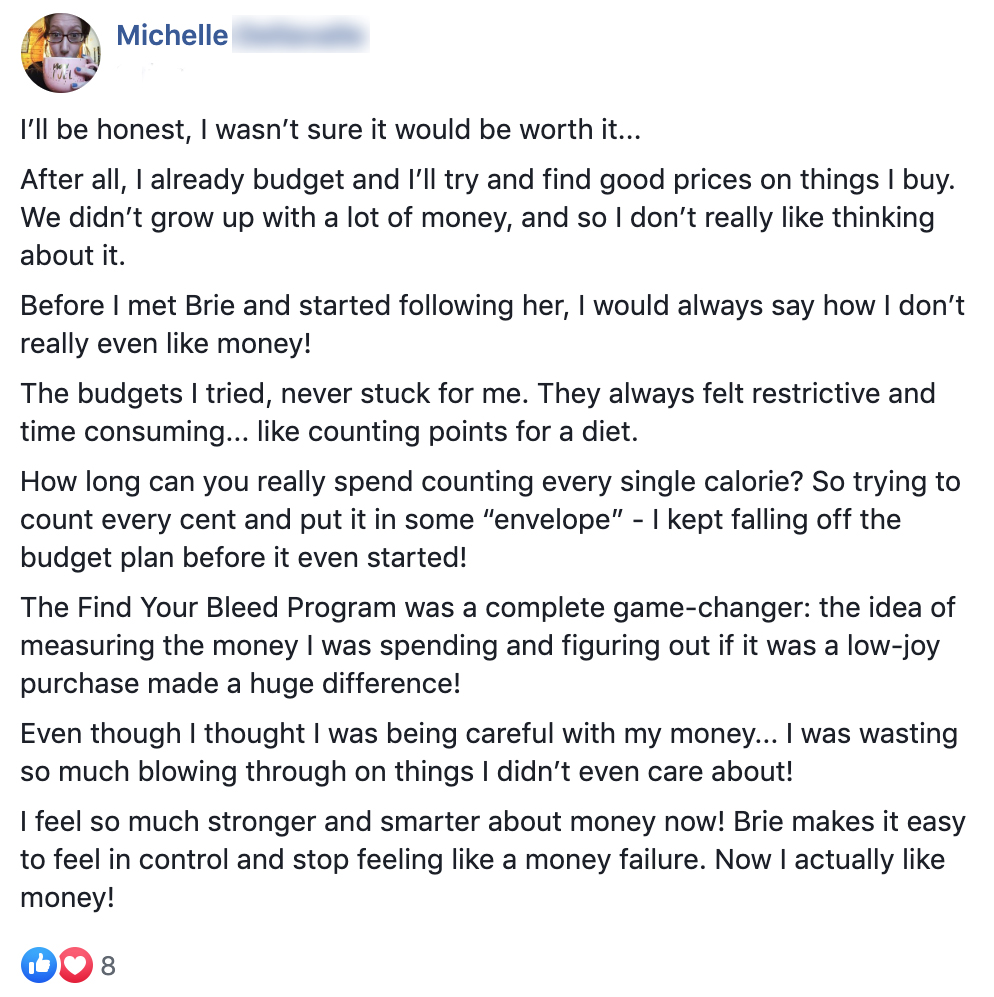Click the red heart Love reaction icon
This screenshot has height=997, width=994.
click(76, 965)
